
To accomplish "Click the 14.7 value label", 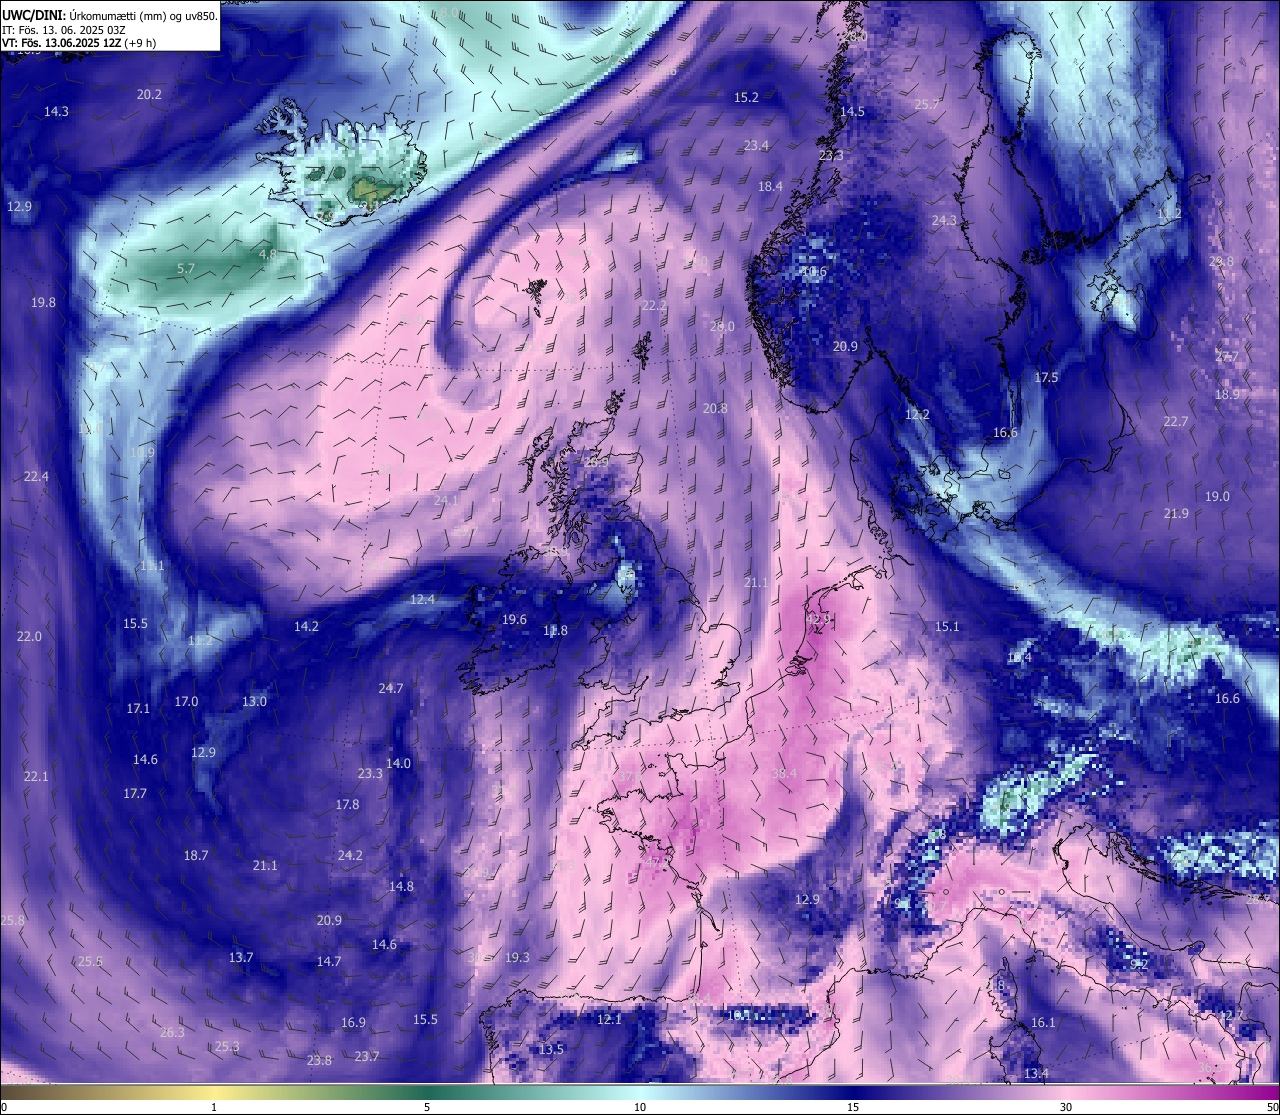I will [x=329, y=961].
